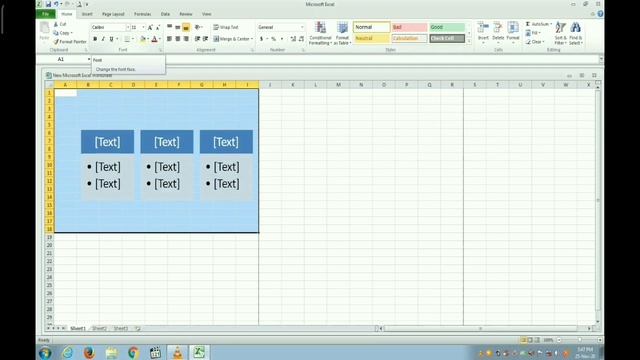Click the Decrease Font Size icon
Image resolution: width=640 pixels, height=360 pixels.
(x=158, y=27)
